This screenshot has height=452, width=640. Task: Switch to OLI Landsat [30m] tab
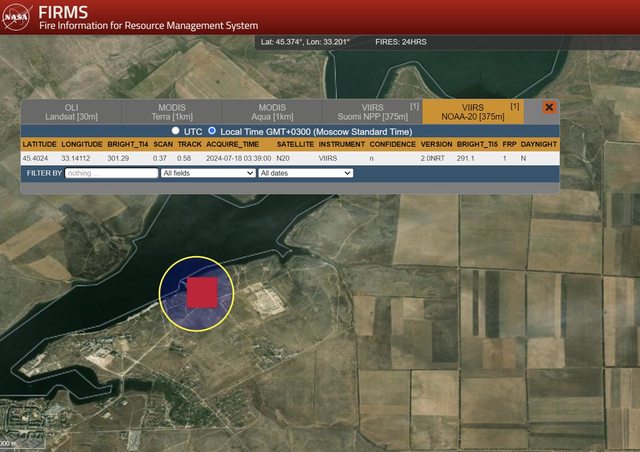(x=71, y=112)
